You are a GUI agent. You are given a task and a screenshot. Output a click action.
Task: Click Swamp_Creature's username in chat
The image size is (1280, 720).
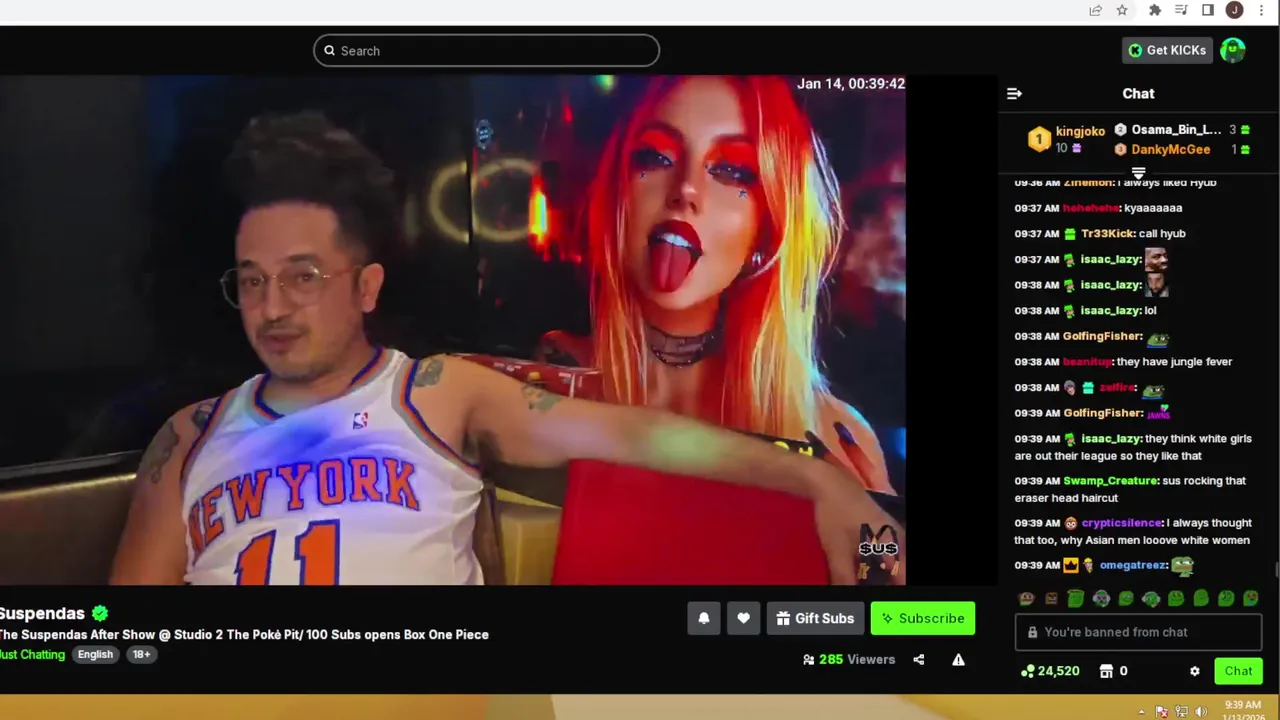tap(1110, 481)
